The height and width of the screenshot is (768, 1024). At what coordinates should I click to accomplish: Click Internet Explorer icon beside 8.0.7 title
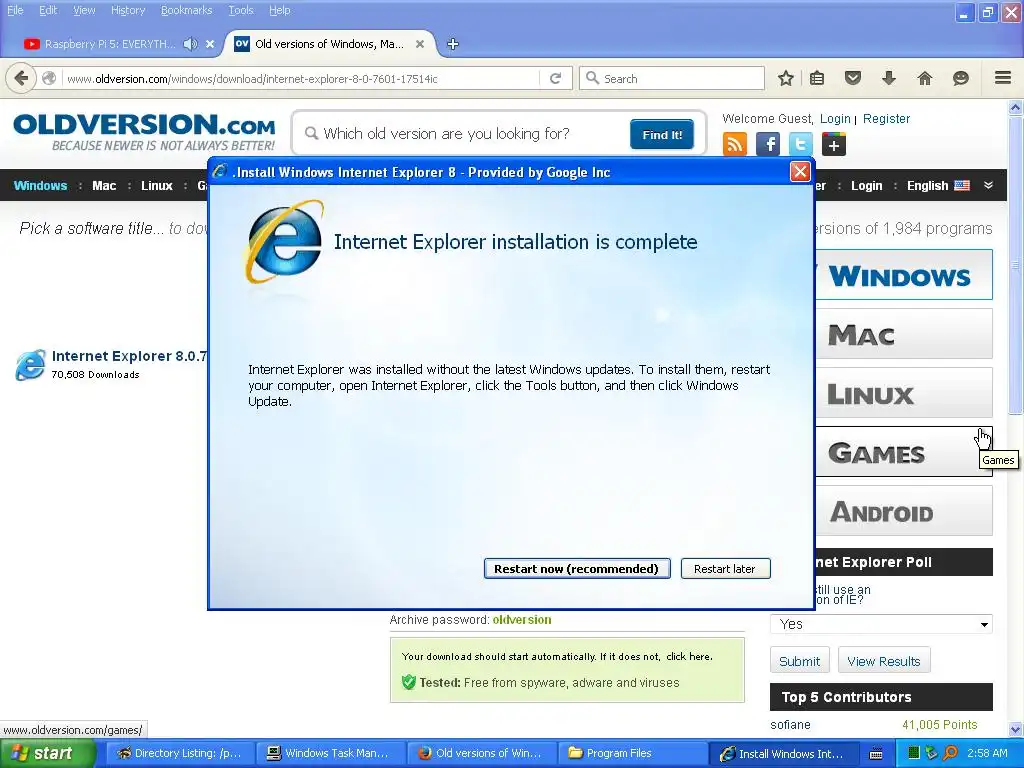(30, 364)
